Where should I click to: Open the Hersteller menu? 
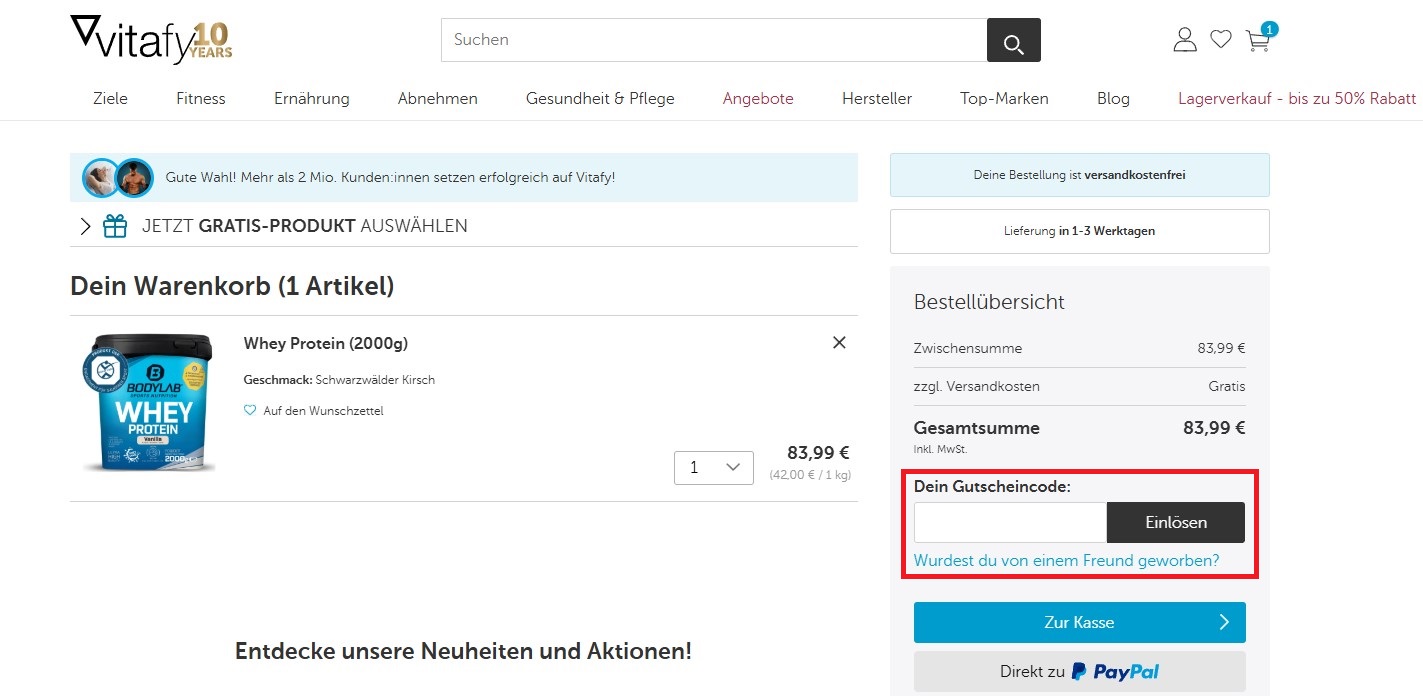[x=877, y=98]
